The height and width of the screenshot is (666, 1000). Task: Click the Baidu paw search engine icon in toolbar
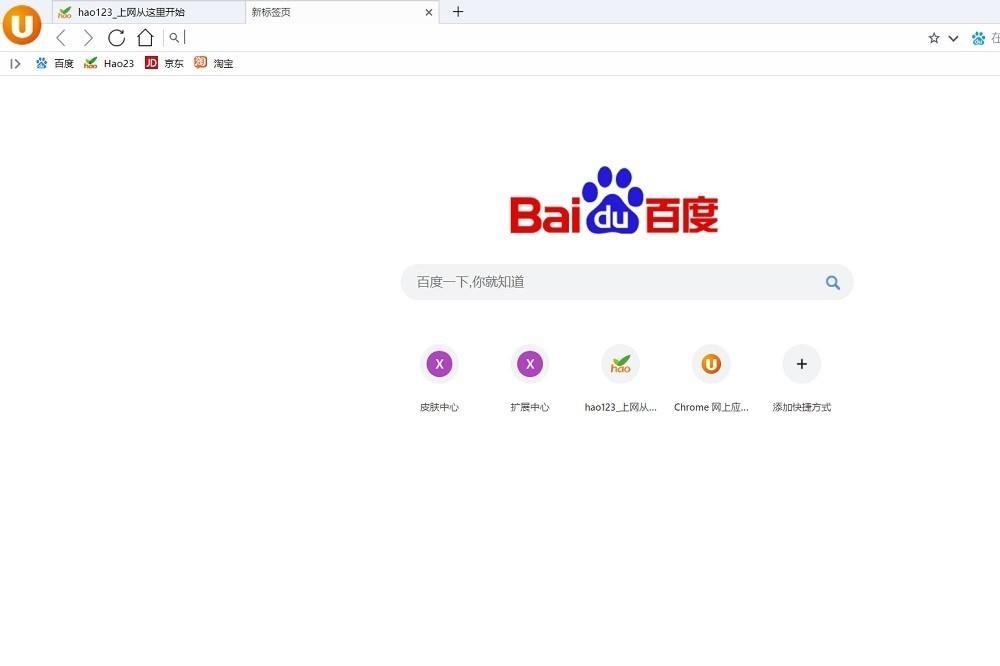click(978, 38)
